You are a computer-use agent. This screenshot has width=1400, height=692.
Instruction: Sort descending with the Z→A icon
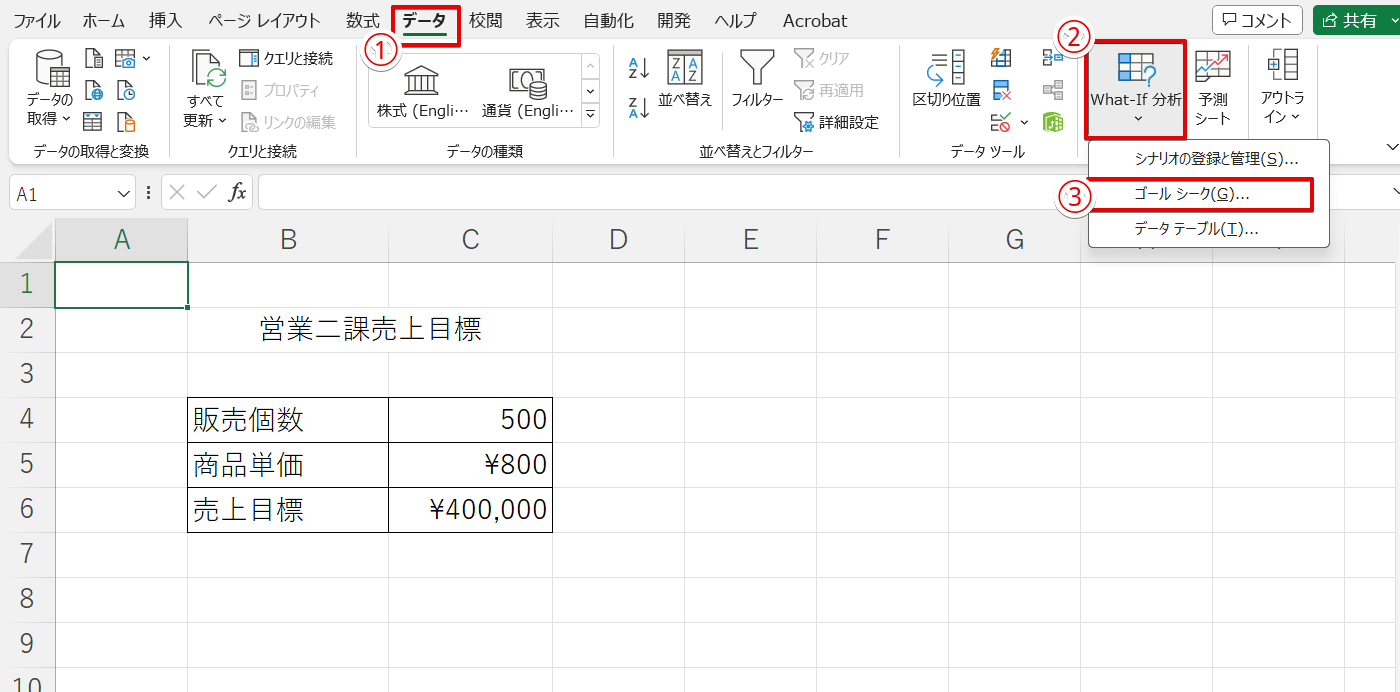(639, 107)
